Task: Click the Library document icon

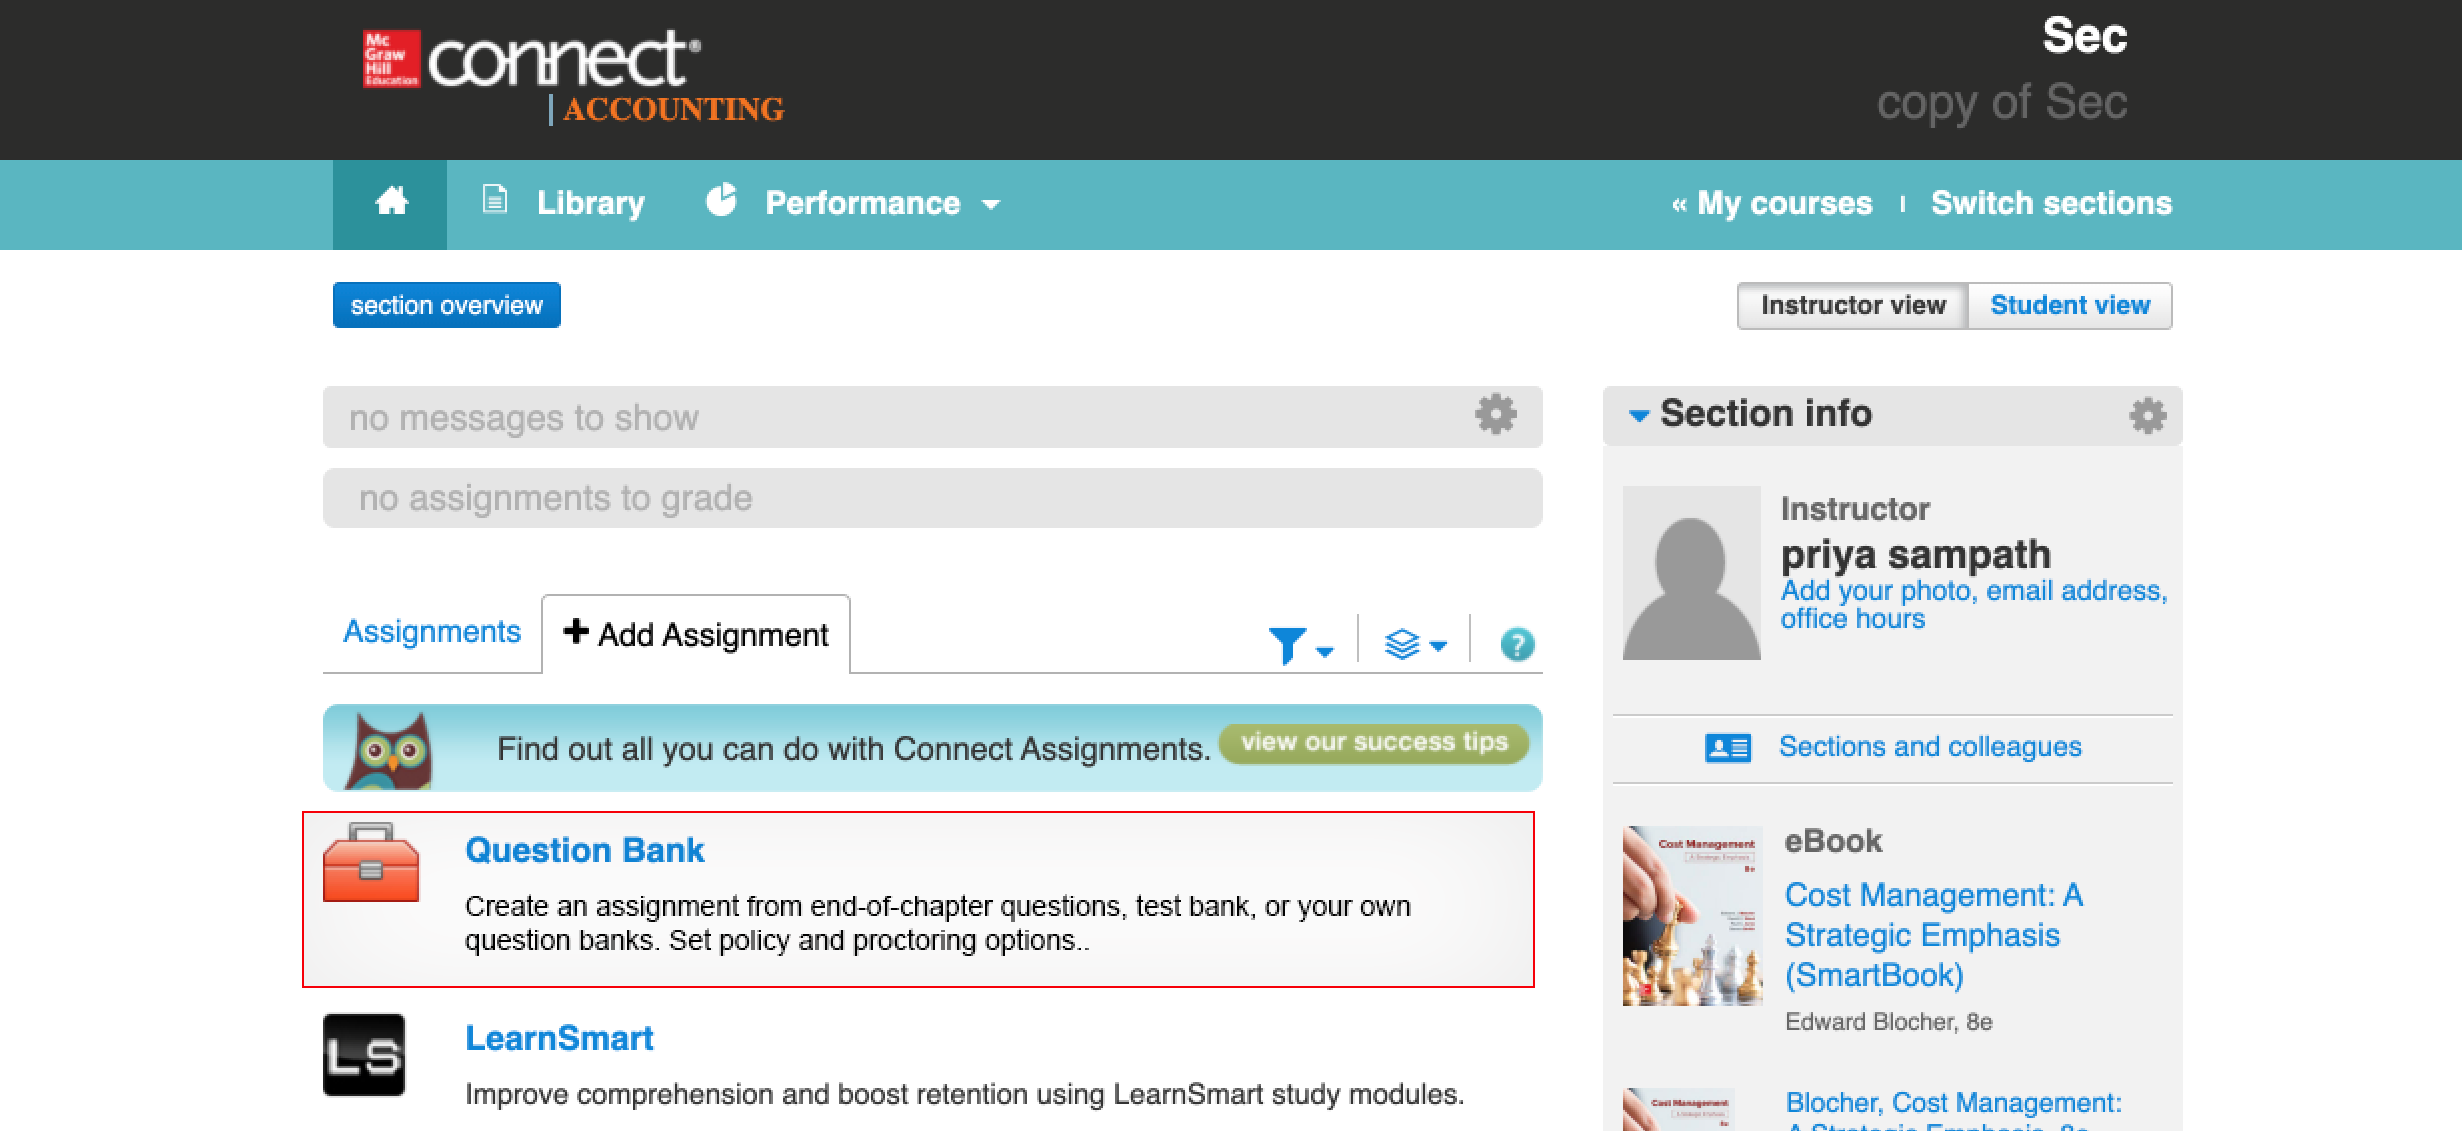Action: click(494, 200)
